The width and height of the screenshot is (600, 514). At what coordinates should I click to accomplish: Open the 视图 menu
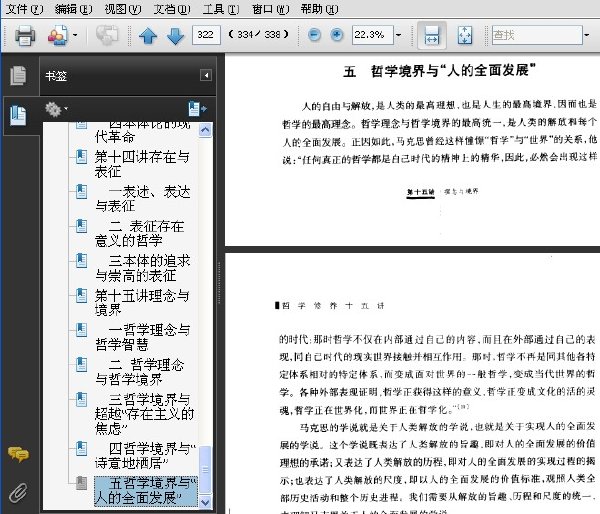[x=123, y=8]
